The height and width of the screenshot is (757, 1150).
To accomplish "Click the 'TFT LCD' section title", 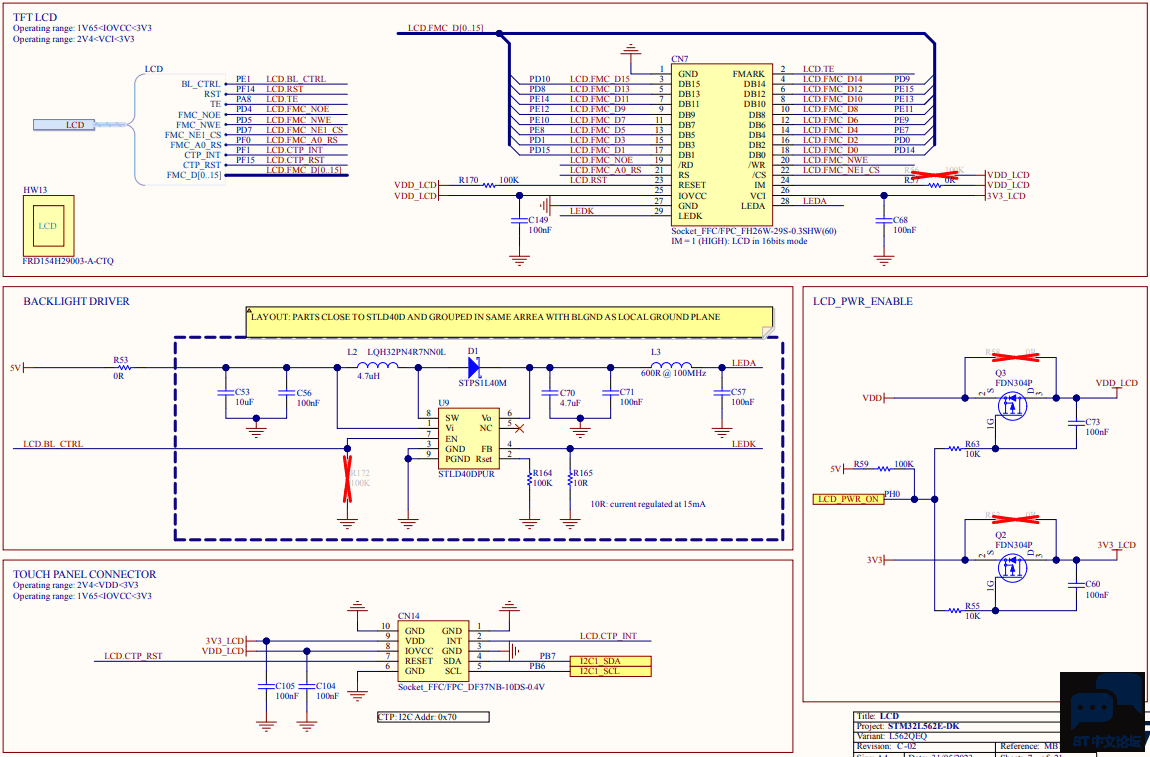I will [35, 17].
